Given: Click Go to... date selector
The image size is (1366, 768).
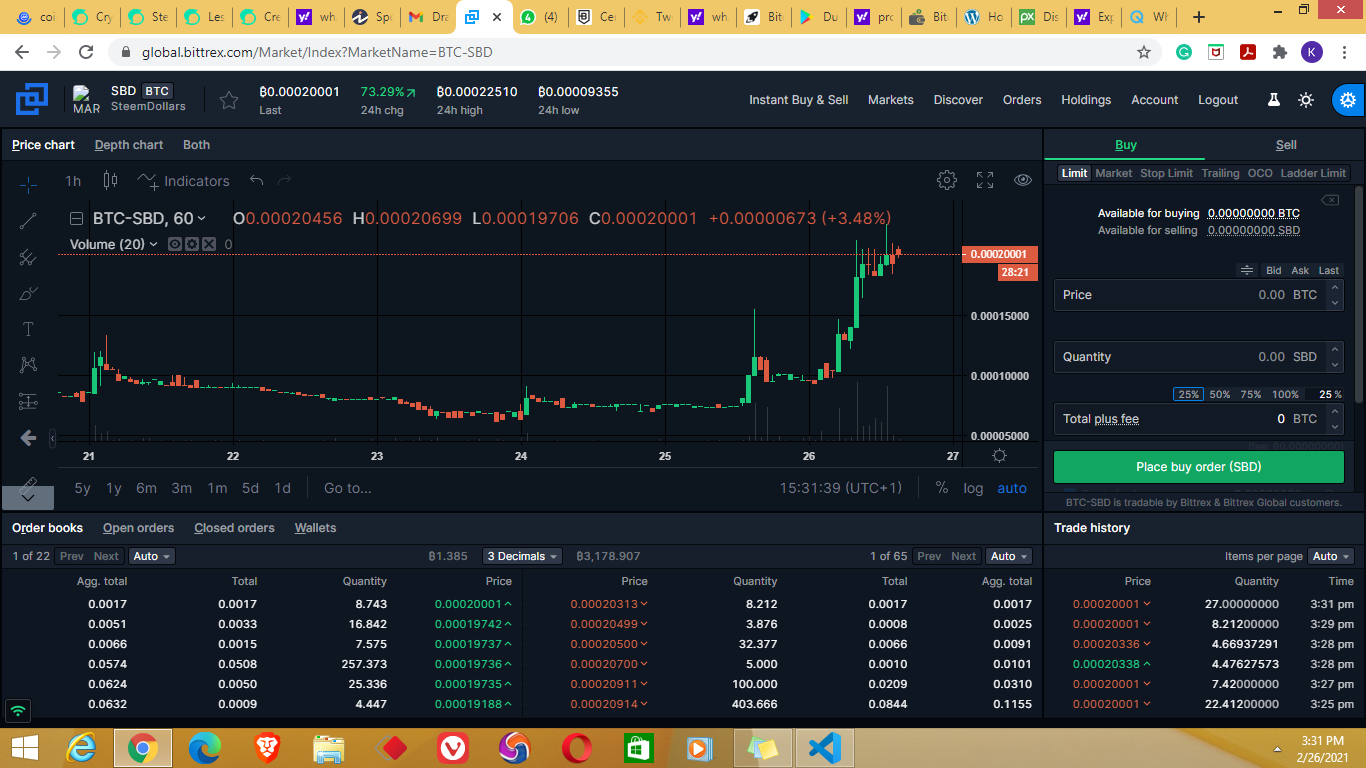Looking at the screenshot, I should (347, 488).
